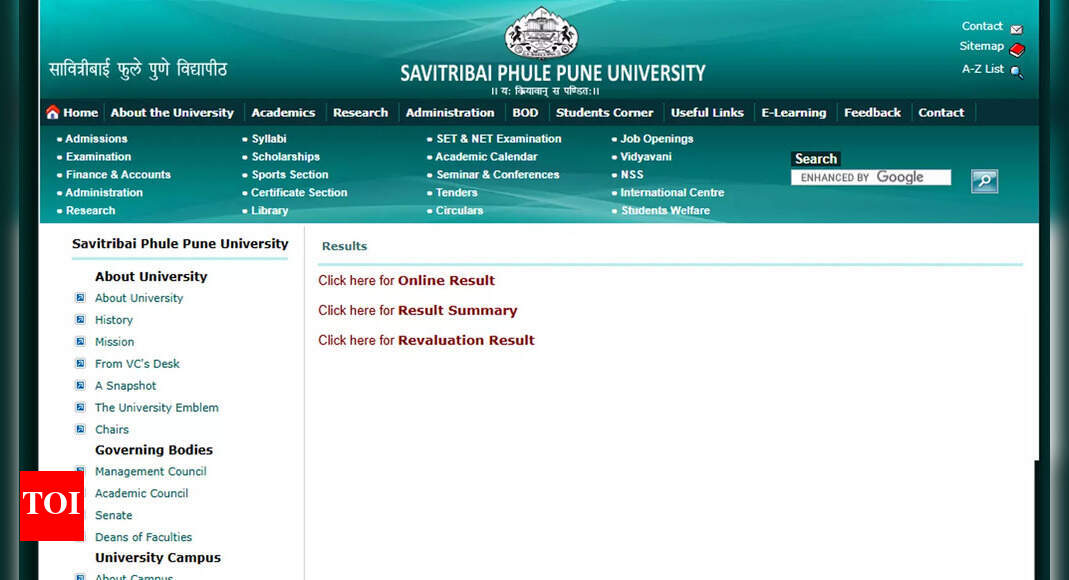1069x580 pixels.
Task: Open the Students Corner menu
Action: pos(604,113)
